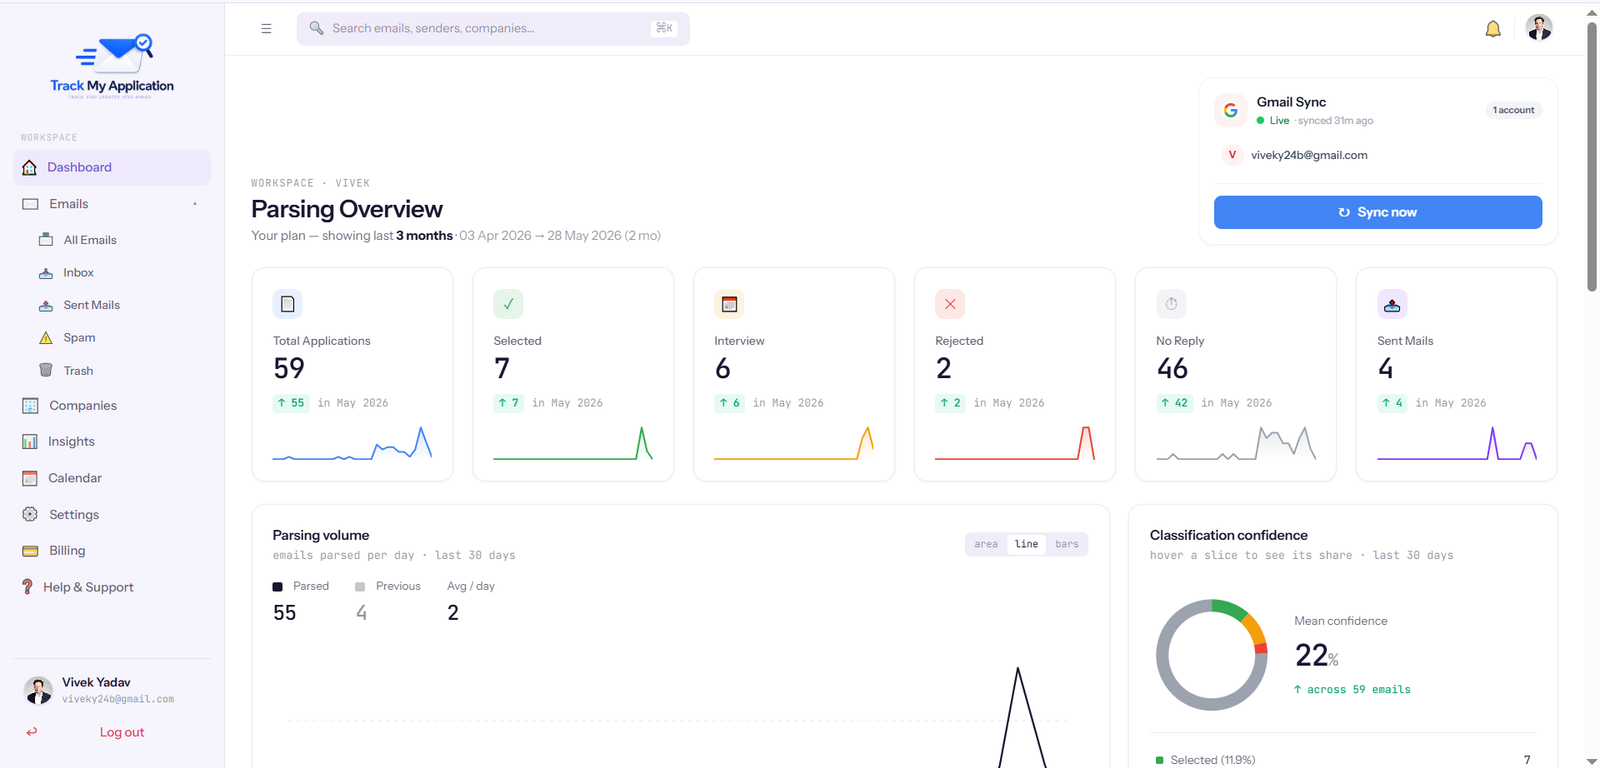The image size is (1600, 768).
Task: Click the Settings gear icon
Action: click(x=30, y=514)
